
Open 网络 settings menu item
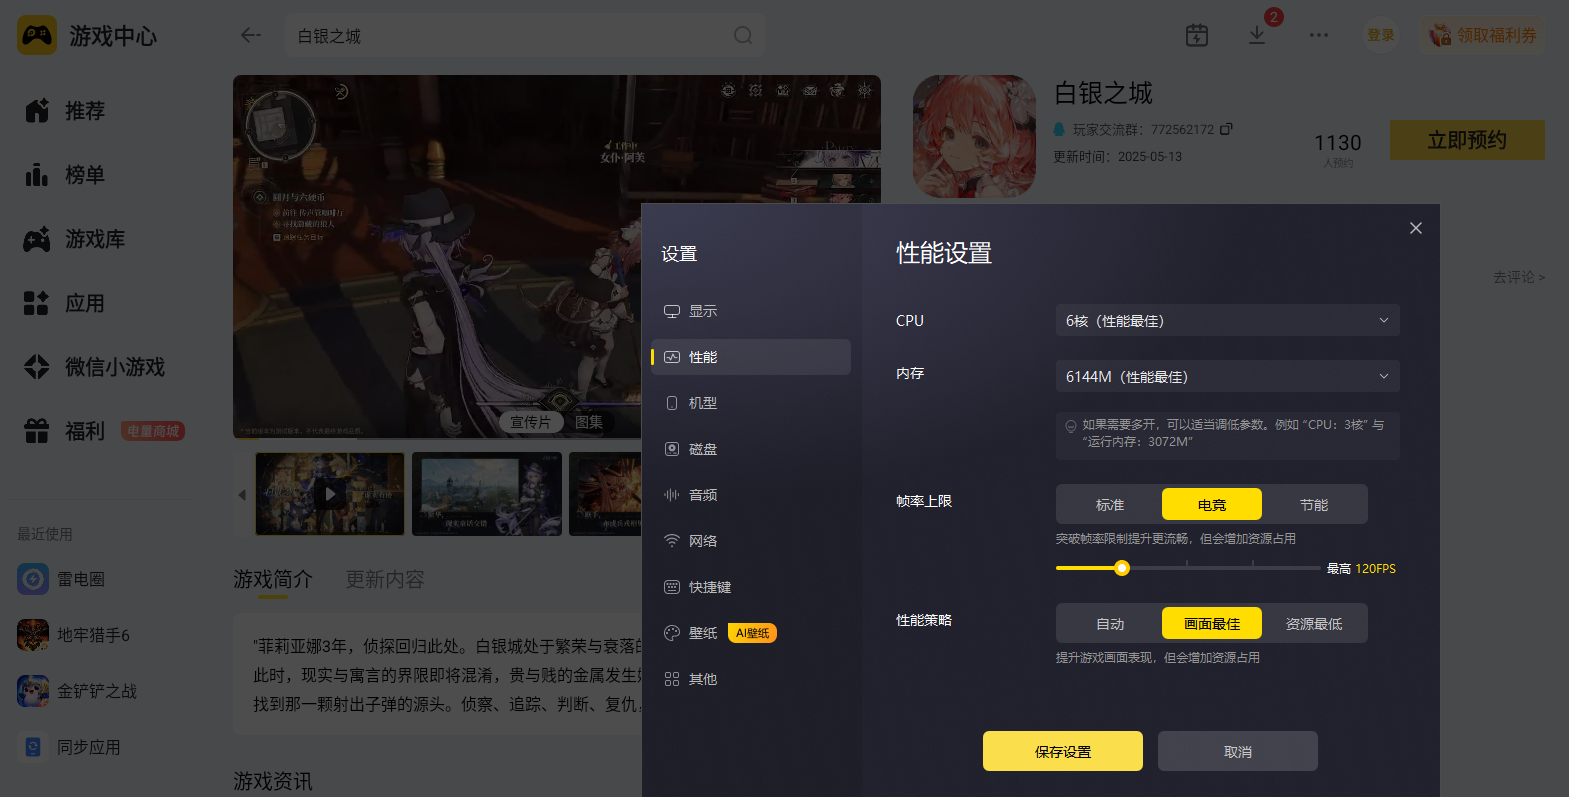pos(751,541)
